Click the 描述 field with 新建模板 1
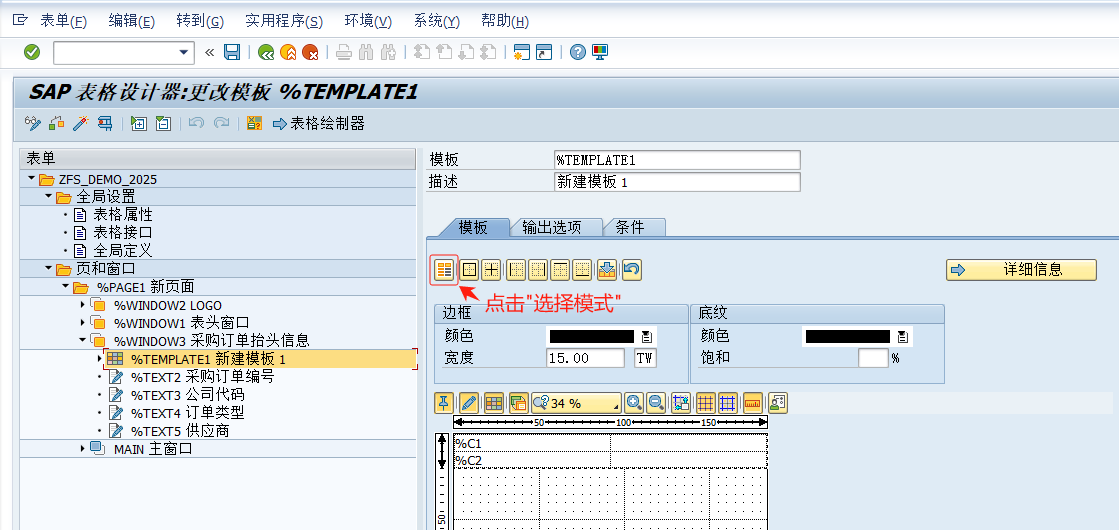The height and width of the screenshot is (530, 1119). pyautogui.click(x=677, y=182)
